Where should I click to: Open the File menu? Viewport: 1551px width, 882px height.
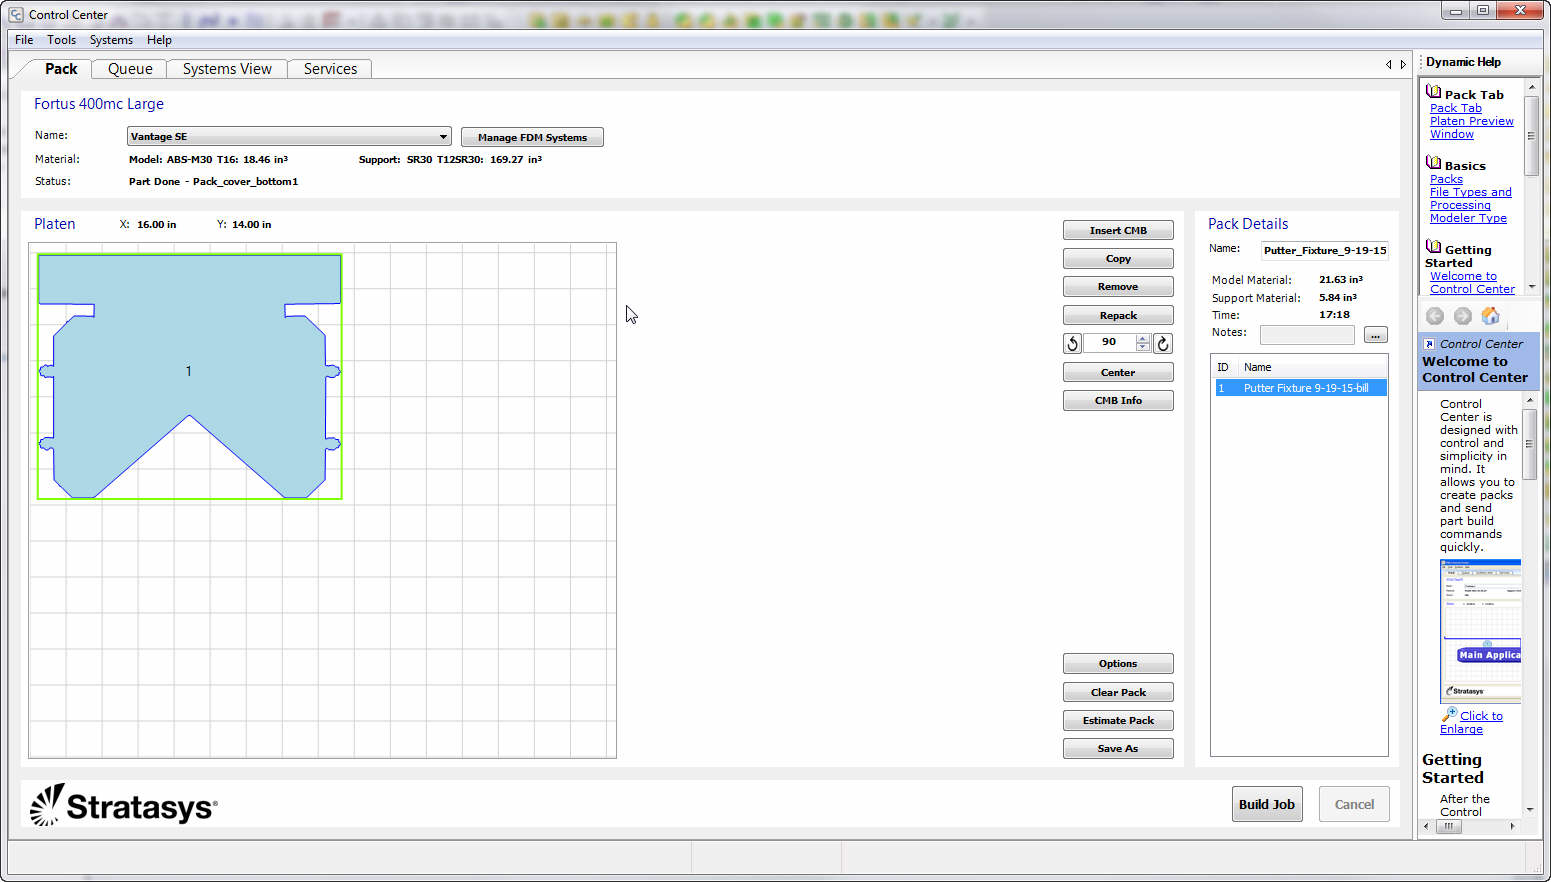coord(24,40)
